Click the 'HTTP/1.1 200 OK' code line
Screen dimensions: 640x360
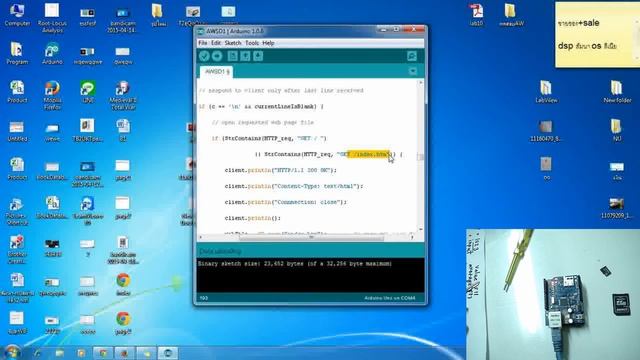(280, 170)
